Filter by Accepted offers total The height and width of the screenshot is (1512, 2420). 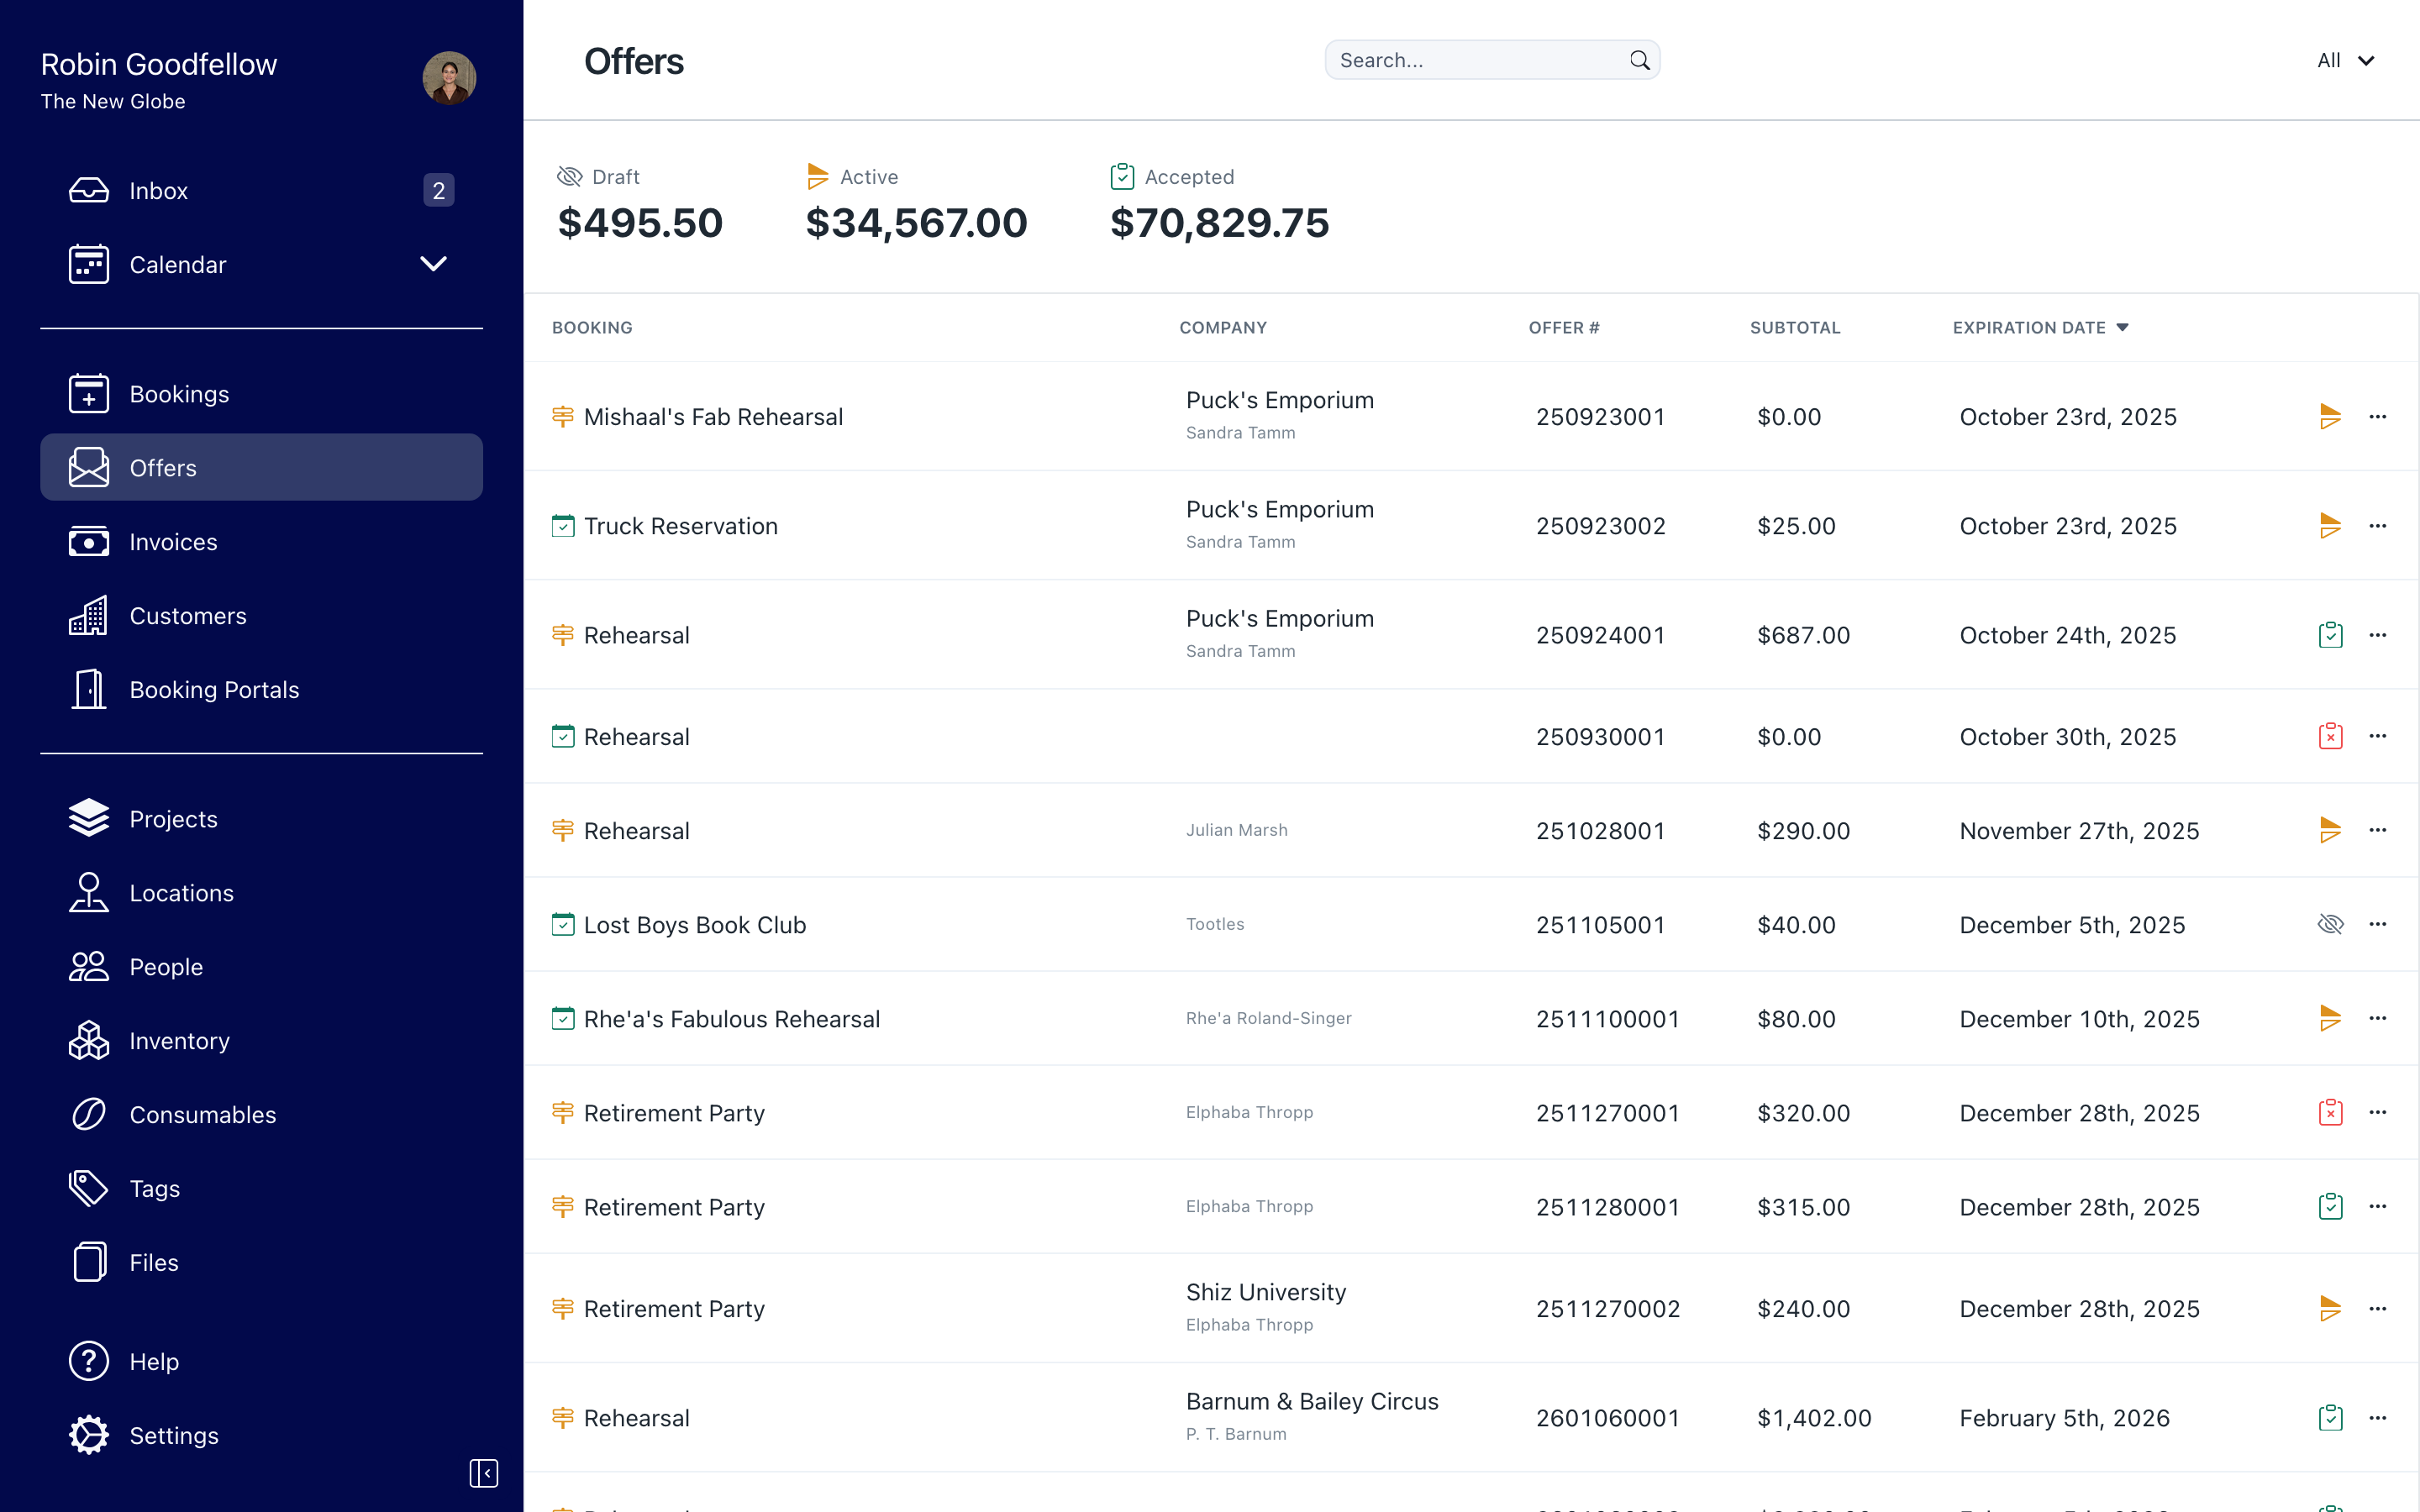pyautogui.click(x=1219, y=204)
